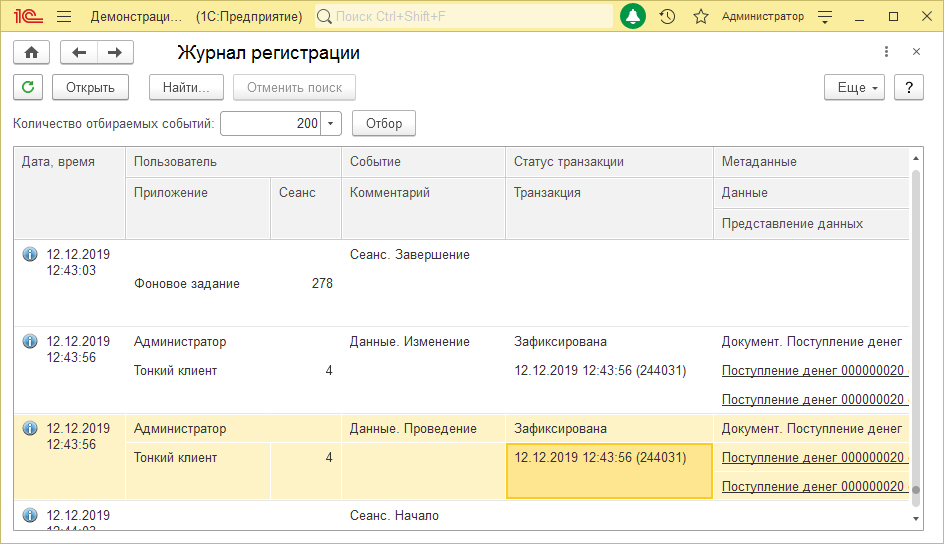Open notifications bell icon

tap(633, 16)
